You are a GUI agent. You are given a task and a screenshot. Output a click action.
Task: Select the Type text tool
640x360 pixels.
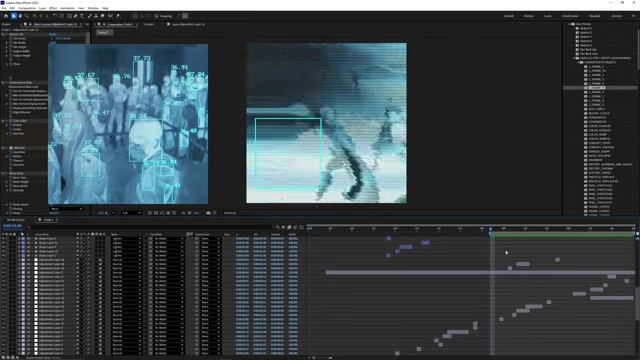coord(82,16)
